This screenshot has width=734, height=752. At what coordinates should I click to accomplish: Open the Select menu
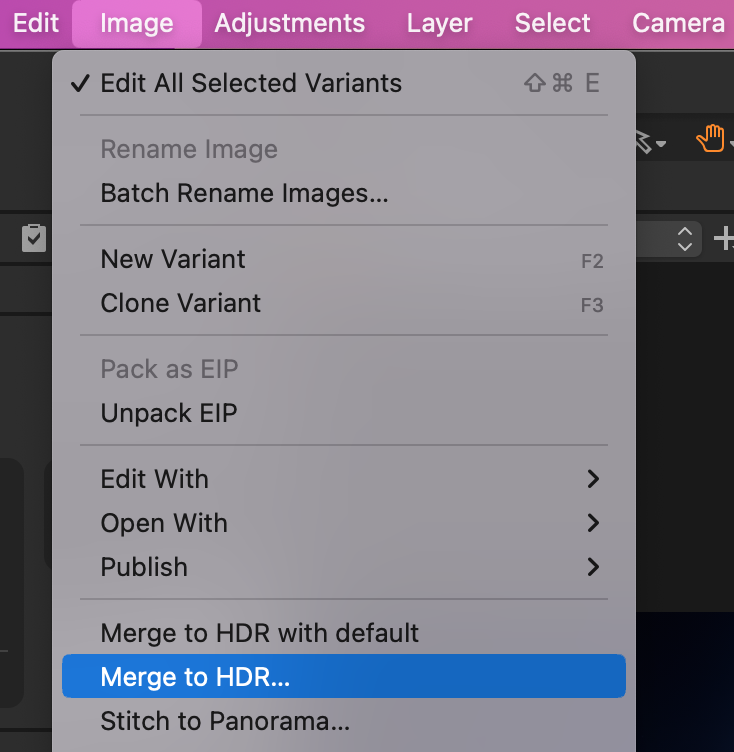(553, 23)
